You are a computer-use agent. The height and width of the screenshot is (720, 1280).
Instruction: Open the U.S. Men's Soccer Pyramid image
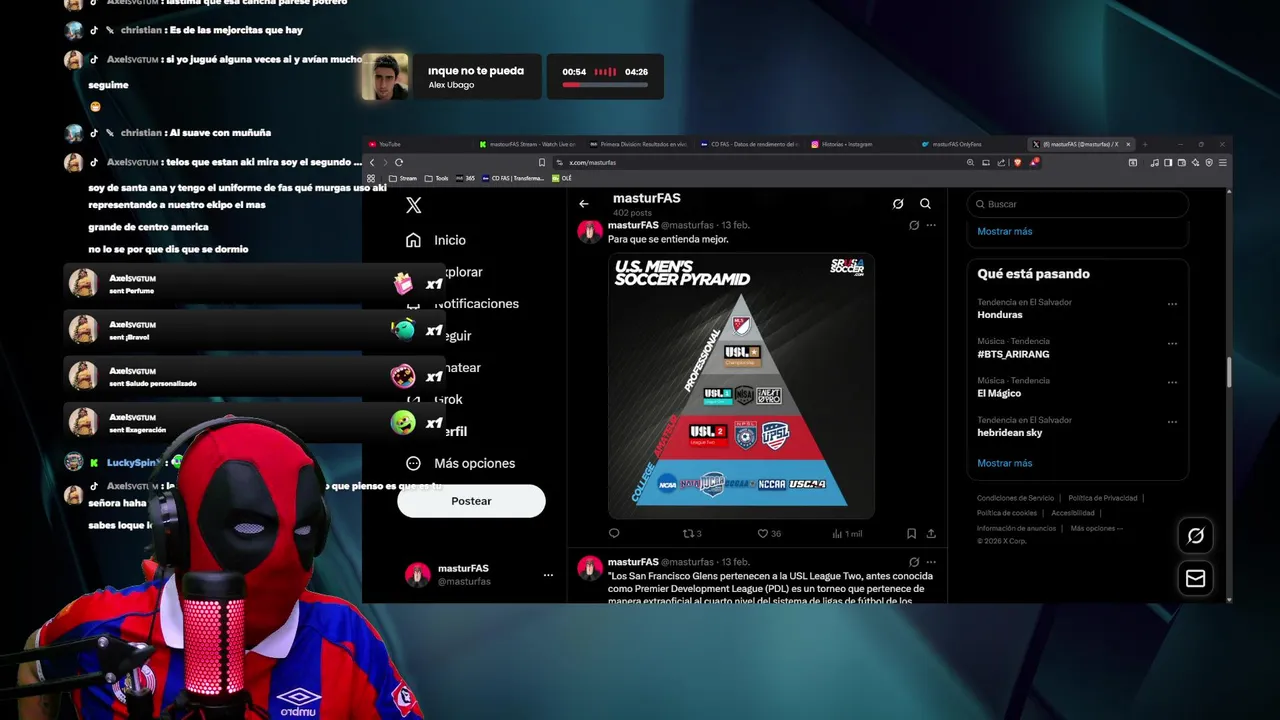point(741,386)
